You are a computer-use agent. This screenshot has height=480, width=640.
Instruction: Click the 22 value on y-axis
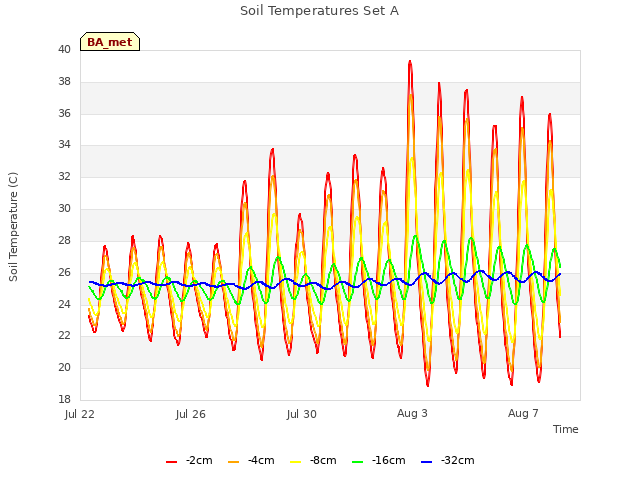point(64,335)
